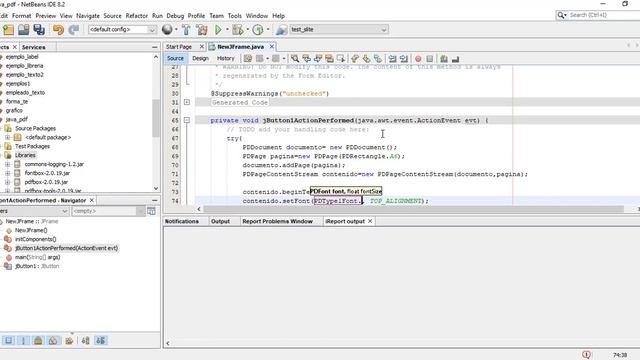The height and width of the screenshot is (360, 640).
Task: Expand the fontbox-2.0.19.jar node
Action: pyautogui.click(x=7, y=173)
